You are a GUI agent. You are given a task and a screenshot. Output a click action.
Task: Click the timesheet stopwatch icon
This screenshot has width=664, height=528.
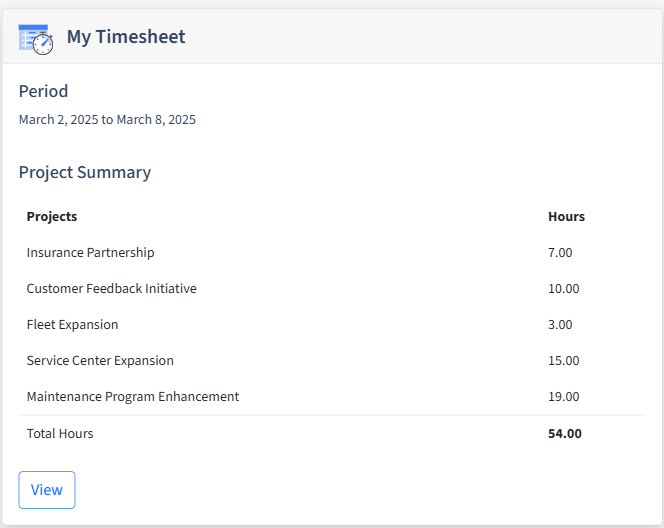pyautogui.click(x=36, y=39)
